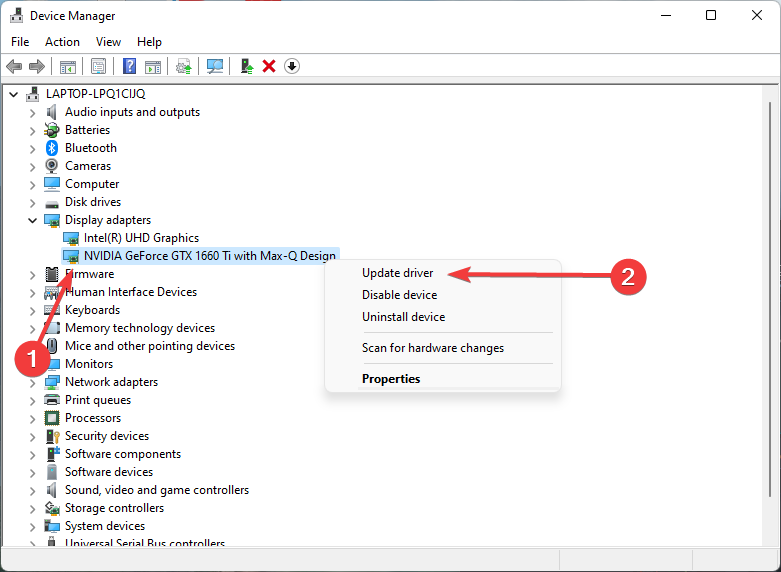Click the Storage controllers icon

[x=52, y=508]
